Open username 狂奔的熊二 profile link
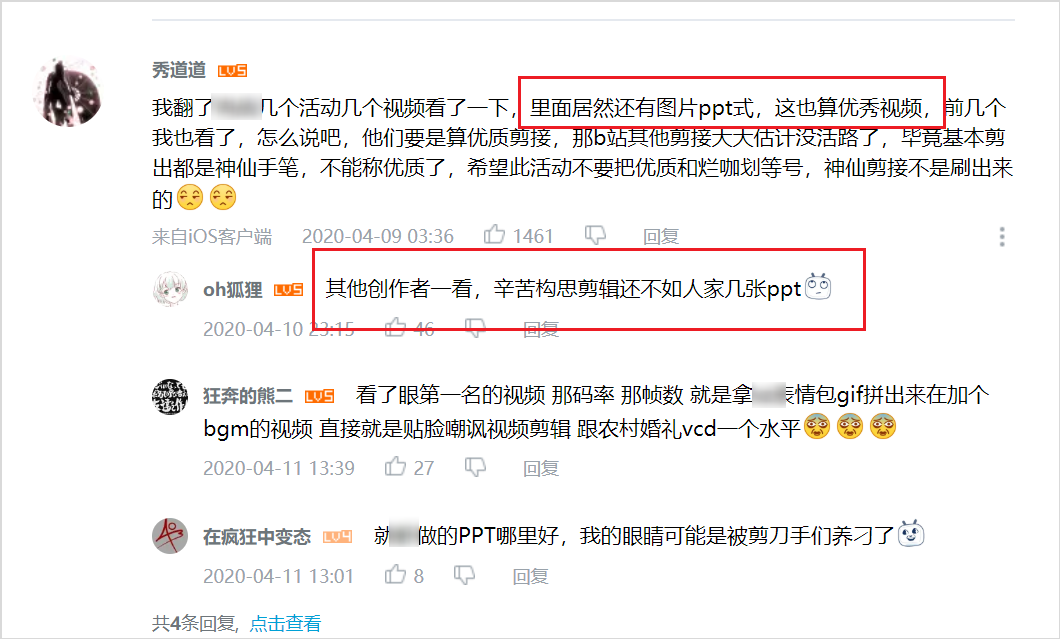Image resolution: width=1060 pixels, height=639 pixels. pos(247,396)
